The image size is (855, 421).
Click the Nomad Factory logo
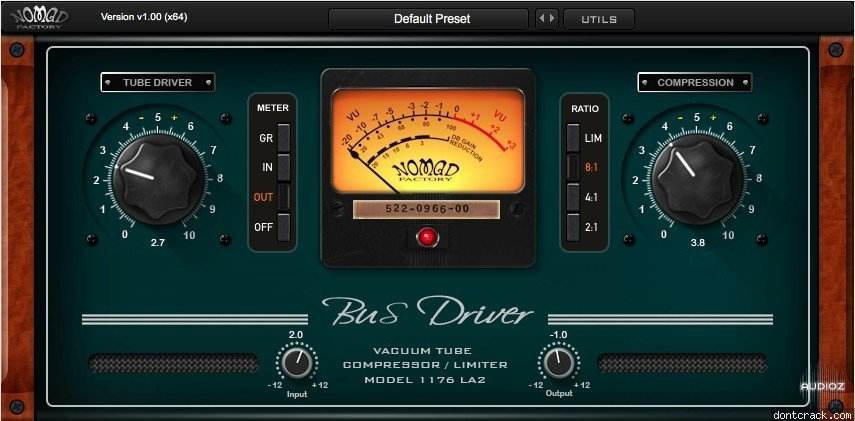pyautogui.click(x=39, y=18)
